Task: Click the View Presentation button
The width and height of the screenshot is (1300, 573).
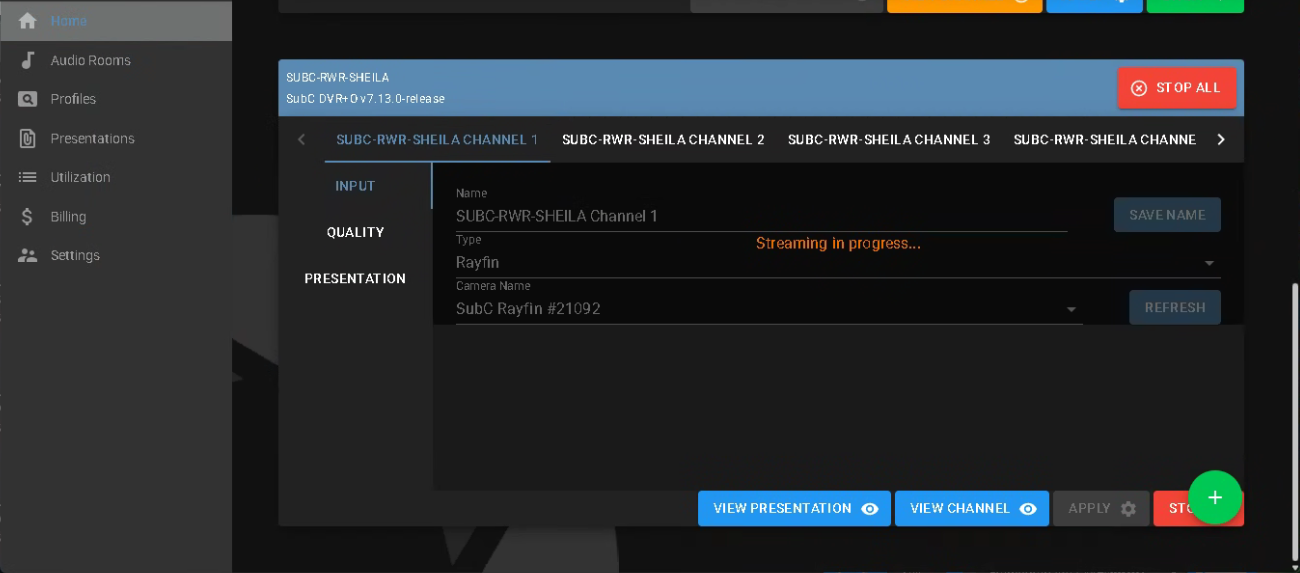Action: (794, 508)
